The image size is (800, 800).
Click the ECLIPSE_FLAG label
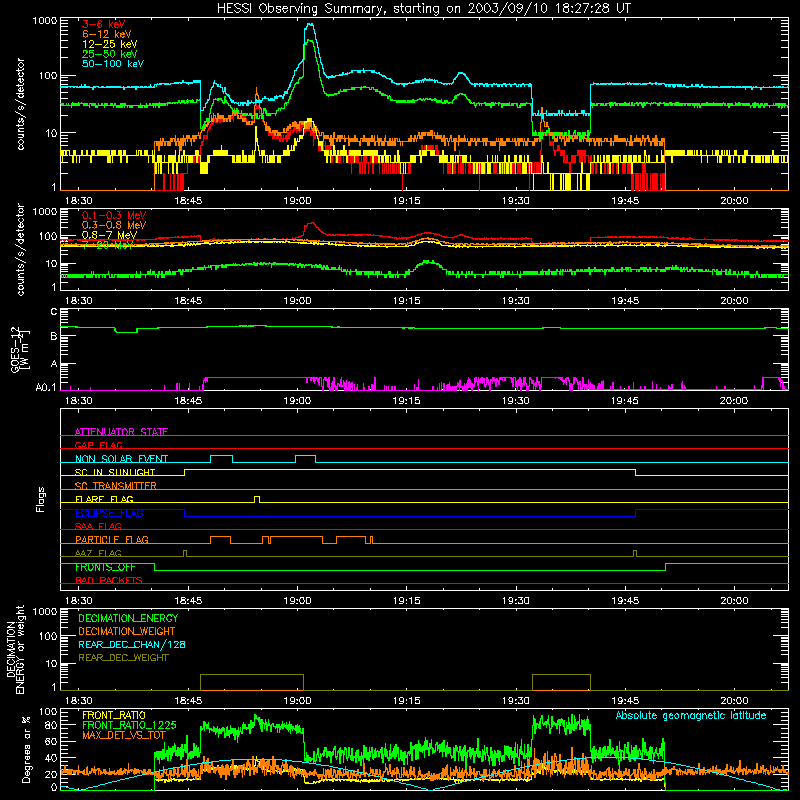click(x=109, y=513)
